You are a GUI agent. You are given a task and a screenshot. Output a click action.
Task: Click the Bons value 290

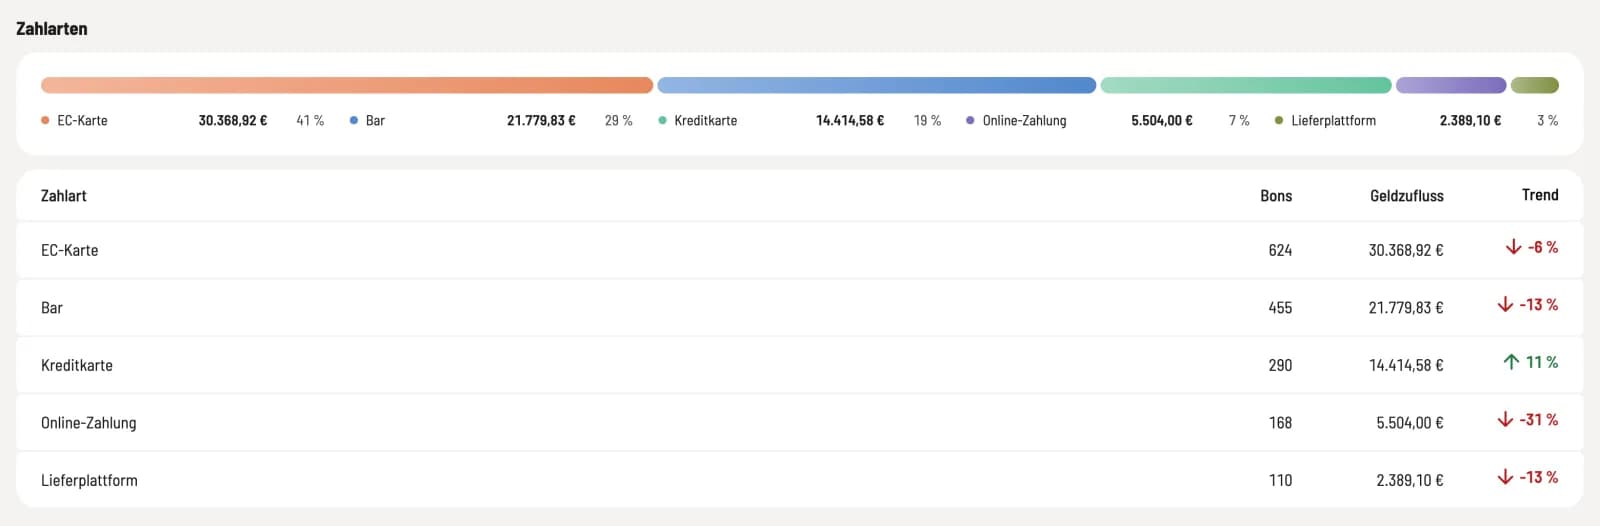1280,365
